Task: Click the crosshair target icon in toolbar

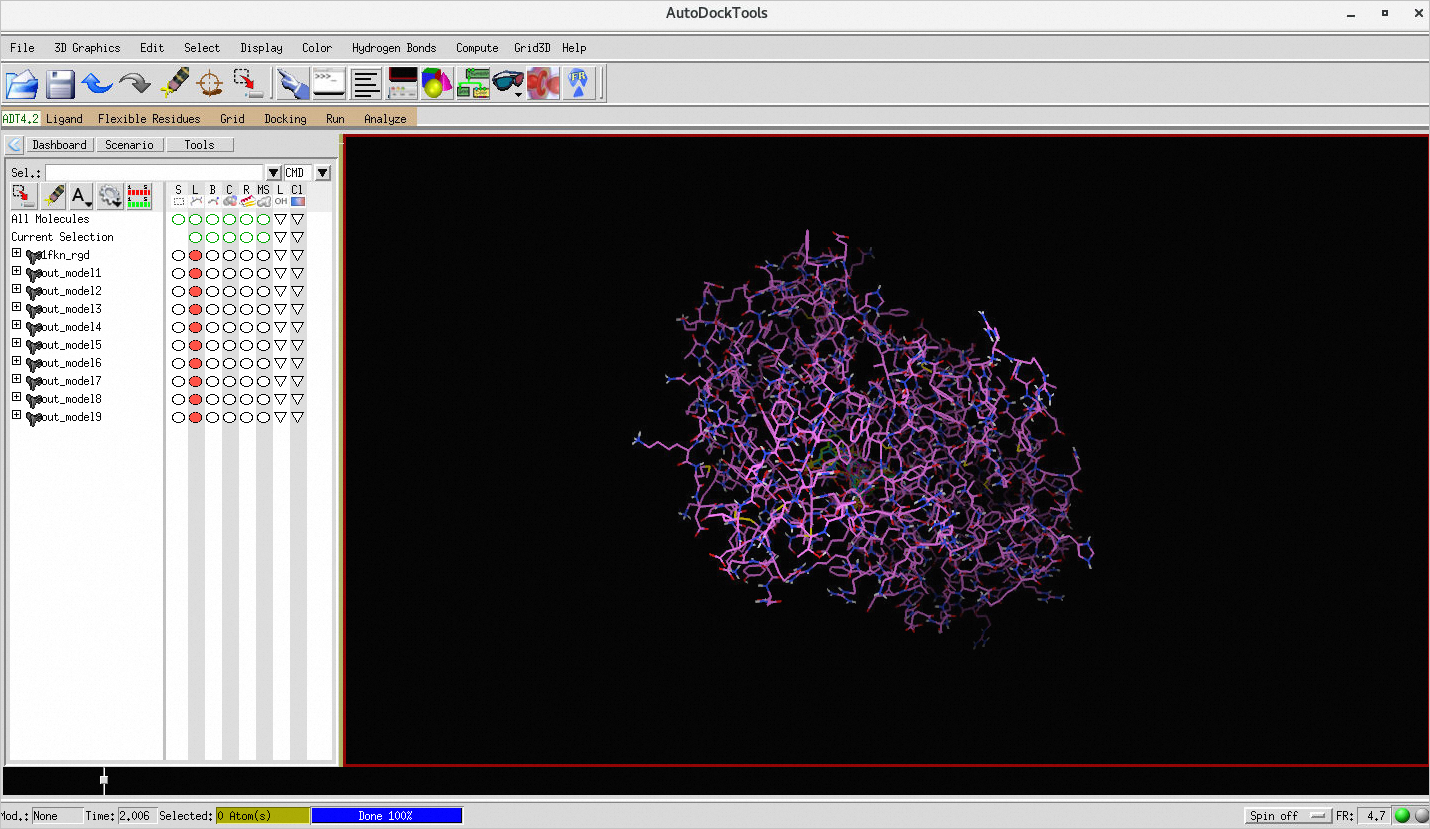Action: point(209,83)
